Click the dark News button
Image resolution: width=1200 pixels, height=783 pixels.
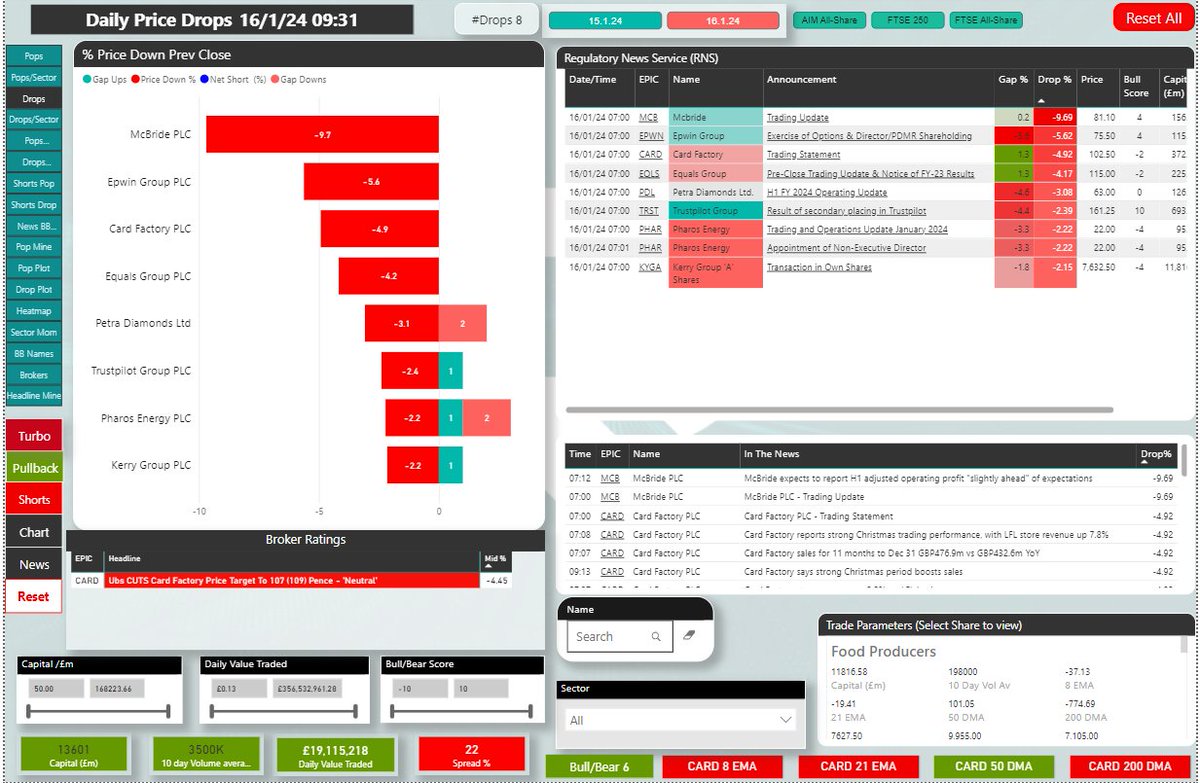(34, 564)
